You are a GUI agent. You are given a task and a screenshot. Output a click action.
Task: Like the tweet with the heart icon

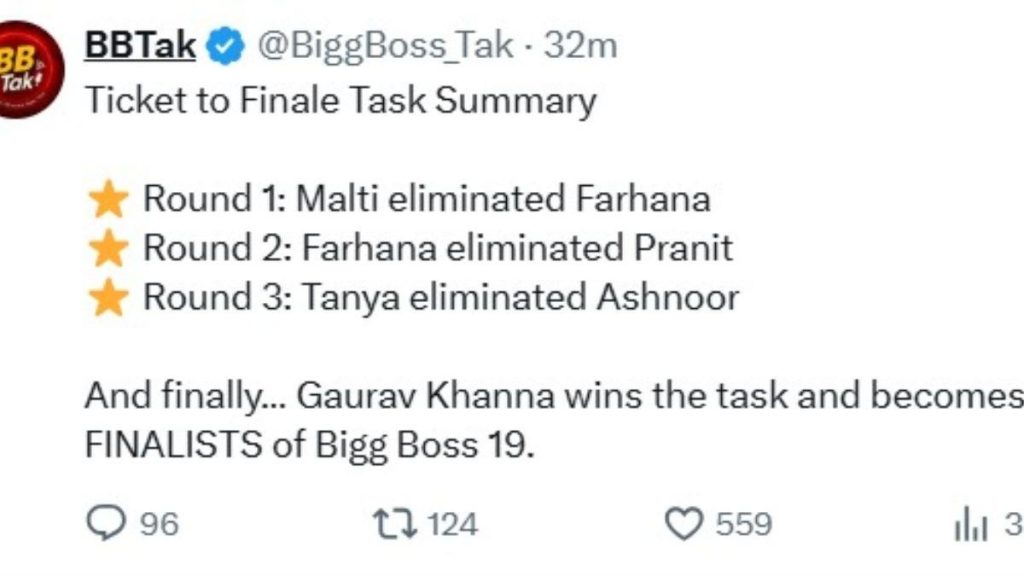coord(683,524)
